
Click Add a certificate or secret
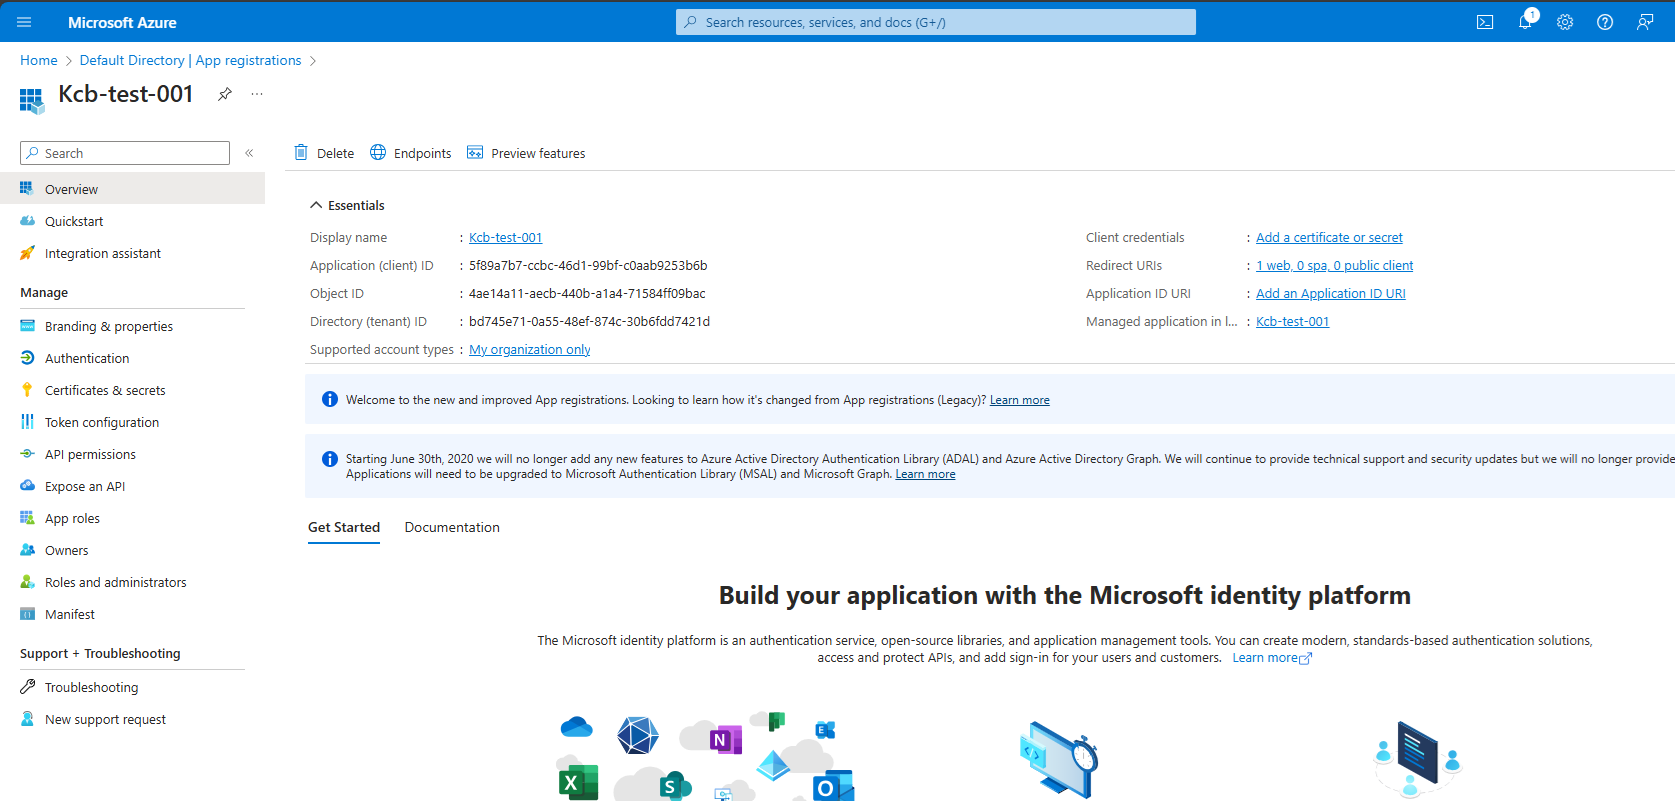click(1329, 237)
